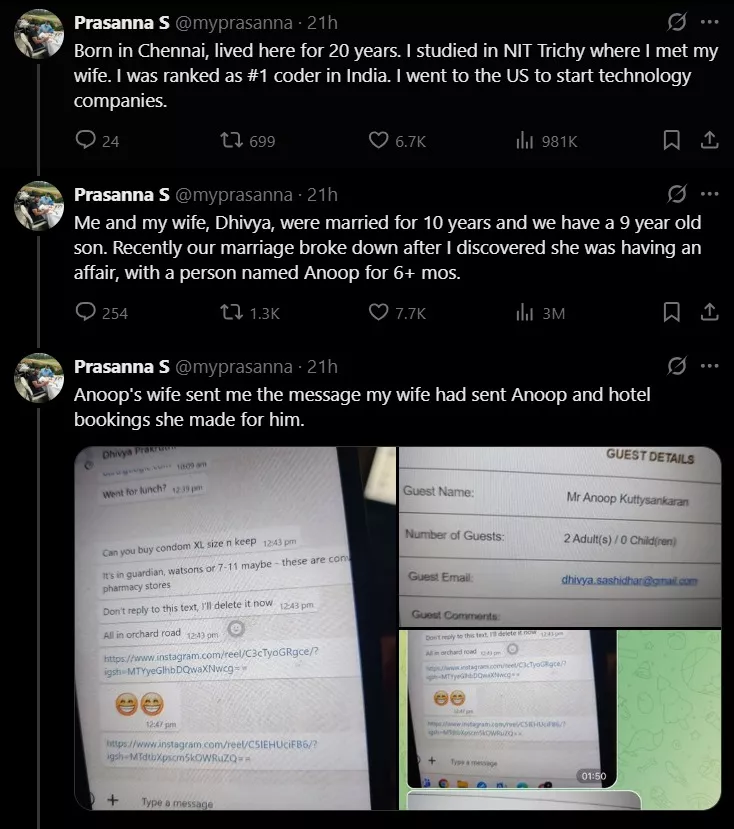Open replies on the first tweet (24)
Screen dimensions: 734x829
click(97, 141)
